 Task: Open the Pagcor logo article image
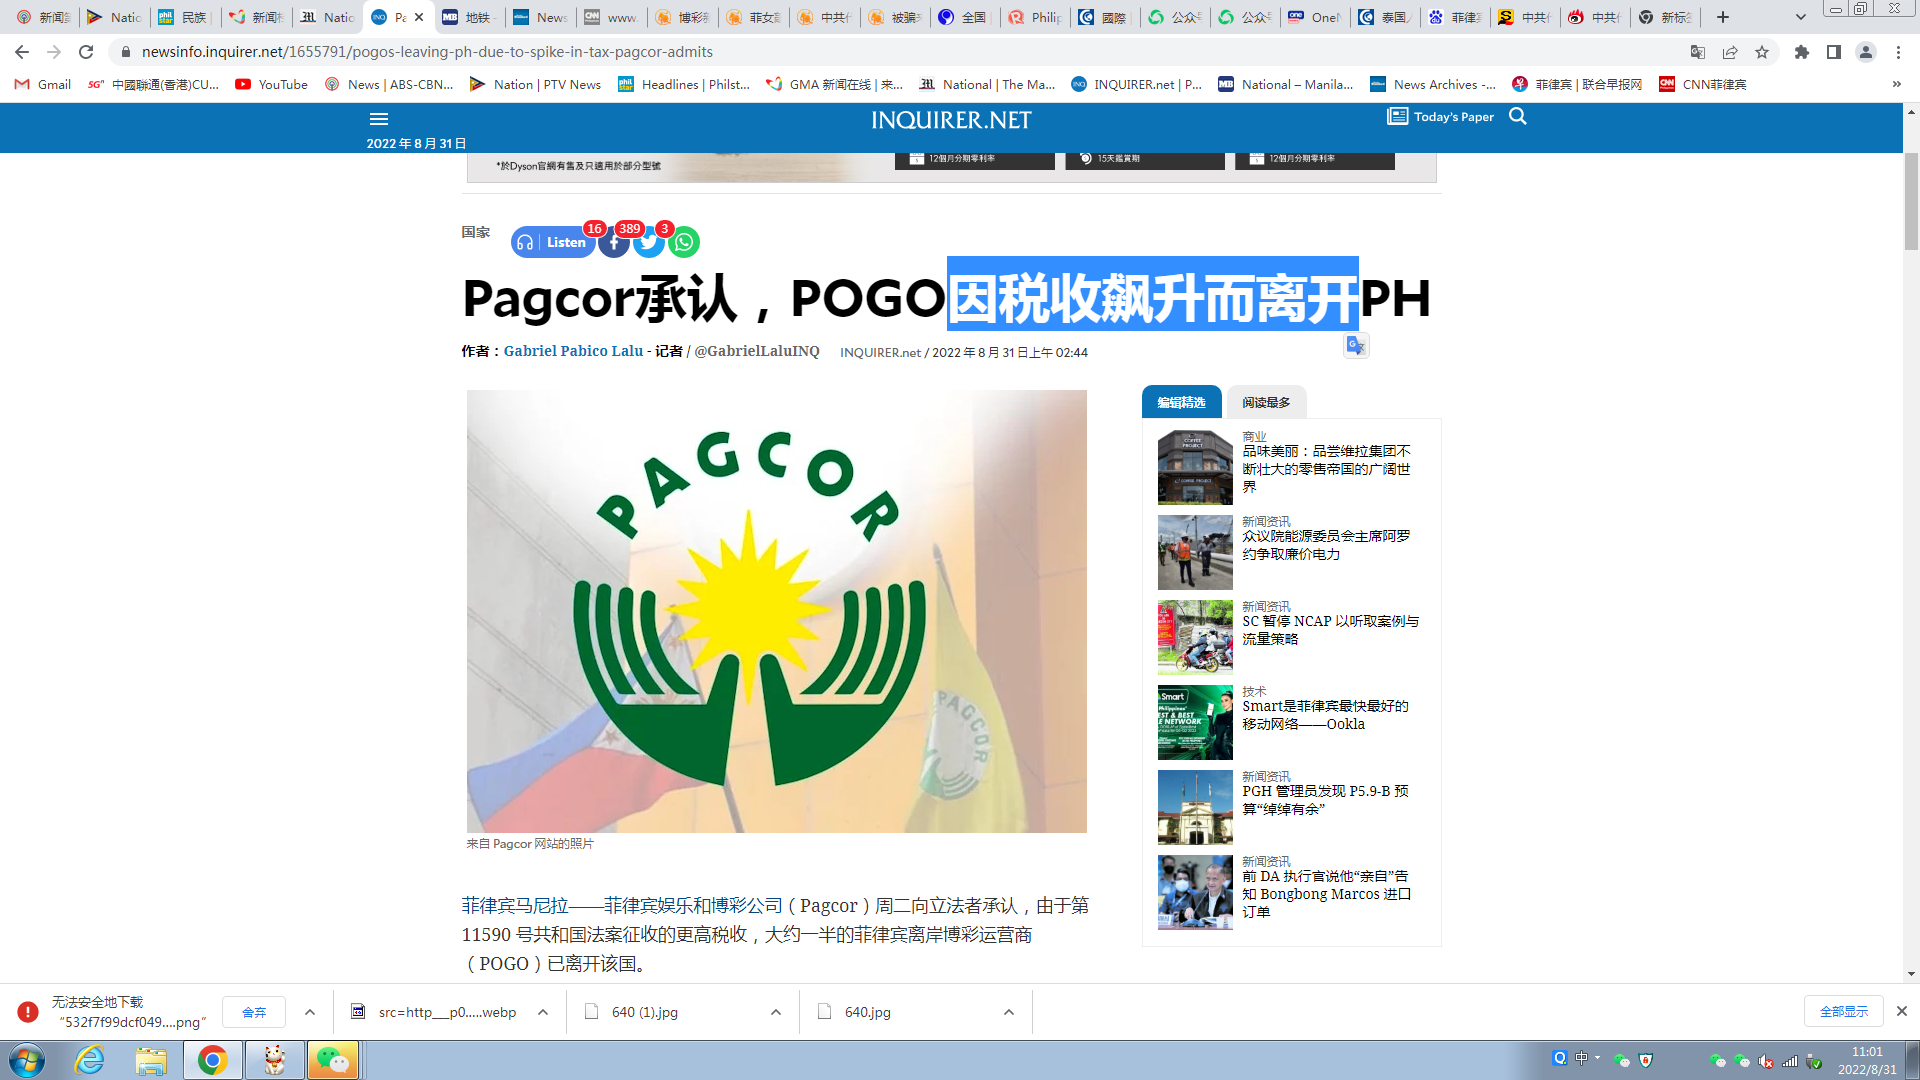pyautogui.click(x=777, y=611)
